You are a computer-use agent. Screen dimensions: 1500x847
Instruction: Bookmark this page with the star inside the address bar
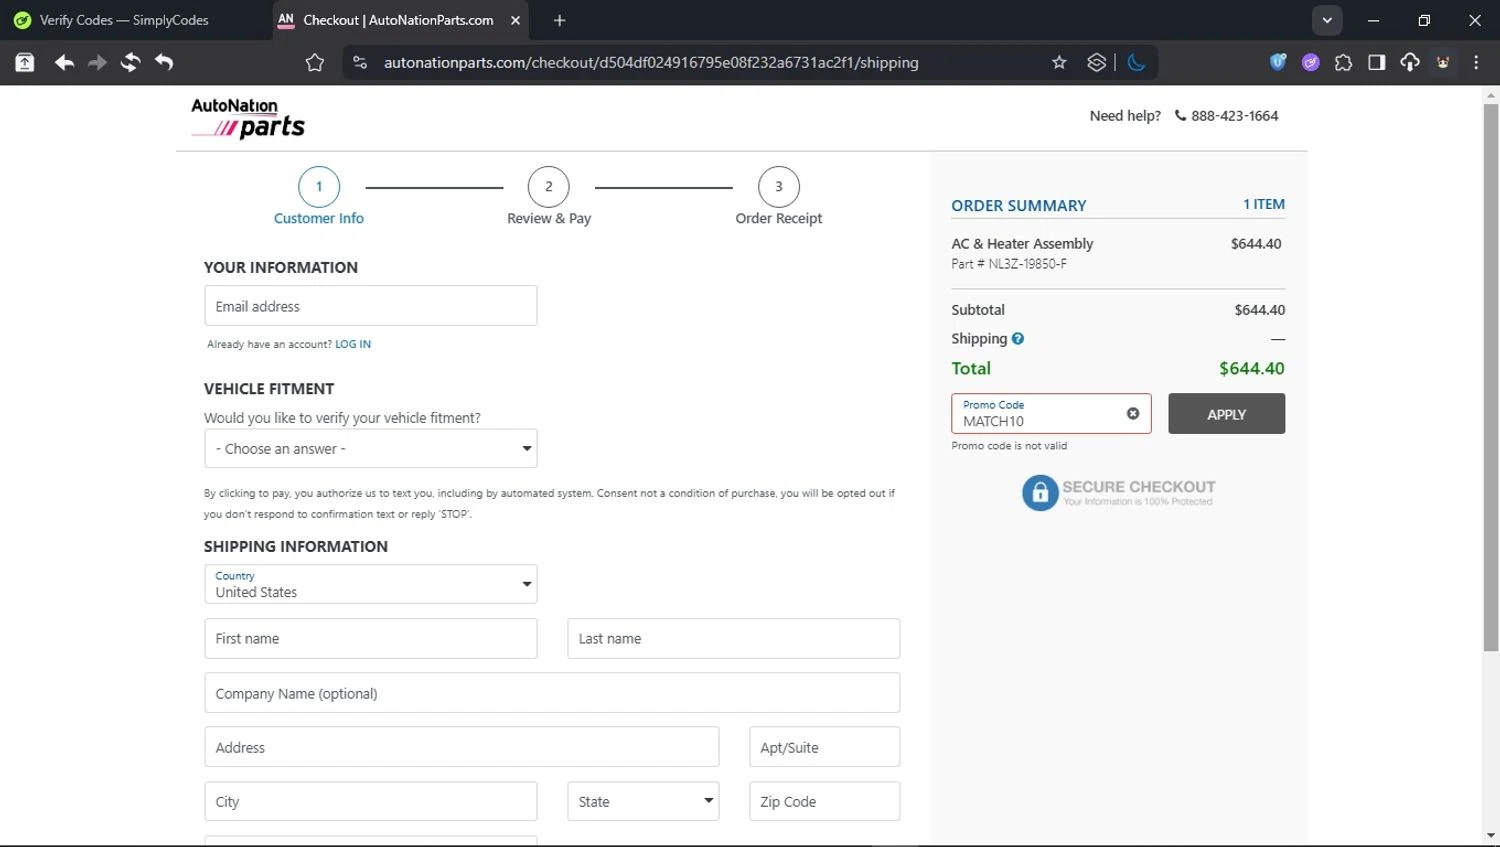tap(1059, 62)
